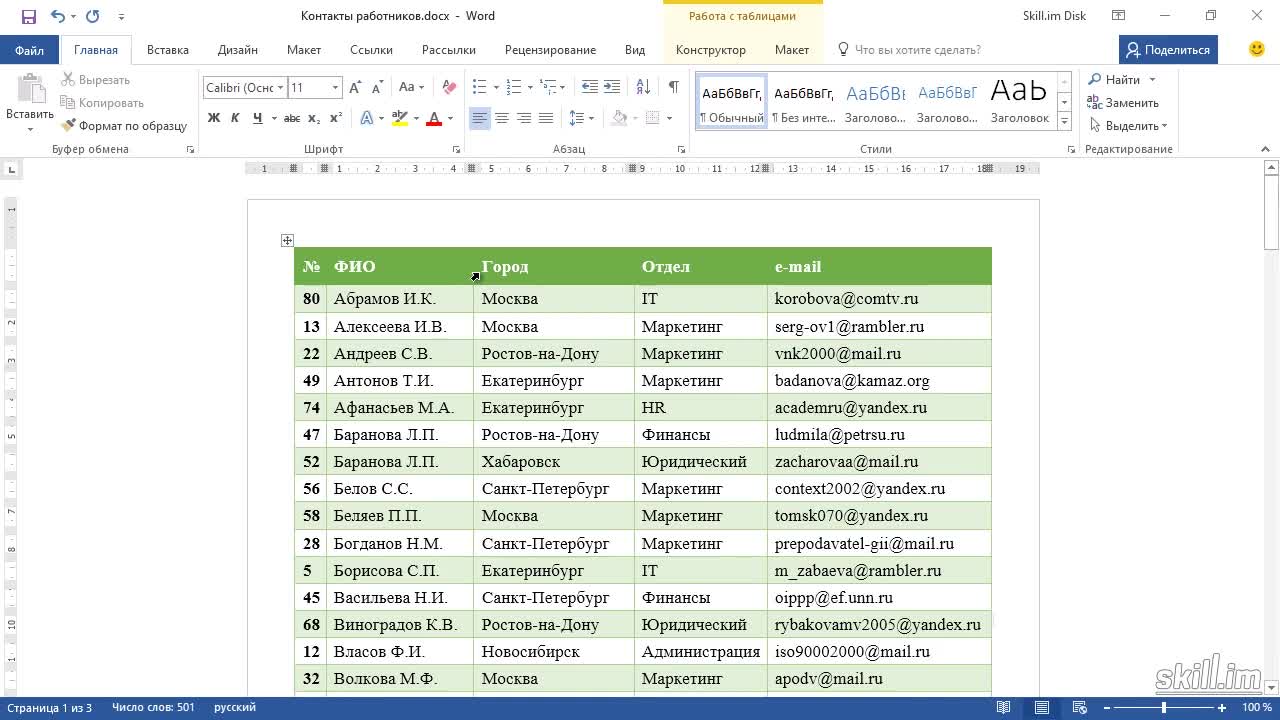Image resolution: width=1280 pixels, height=720 pixels.
Task: Collapse the ribbon with the chevron
Action: (x=1266, y=149)
